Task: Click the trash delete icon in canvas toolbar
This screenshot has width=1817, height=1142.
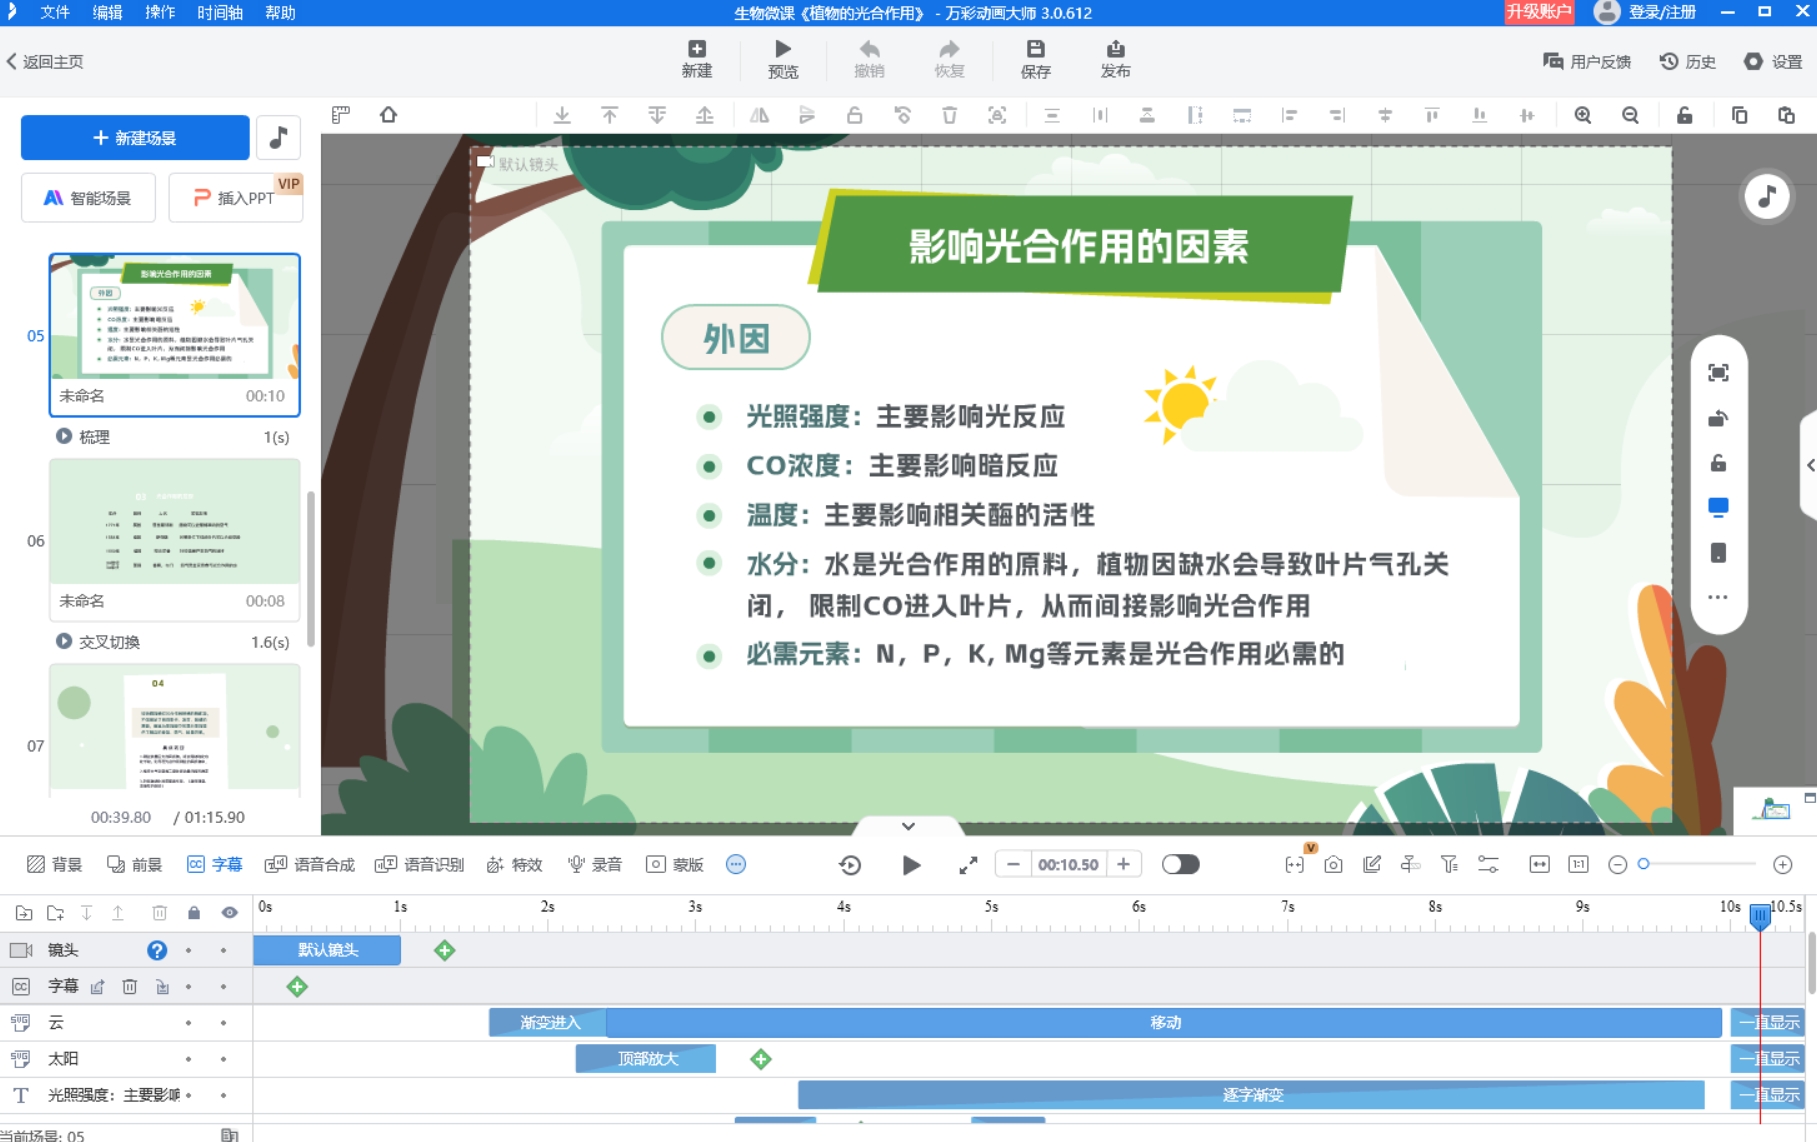Action: point(950,115)
